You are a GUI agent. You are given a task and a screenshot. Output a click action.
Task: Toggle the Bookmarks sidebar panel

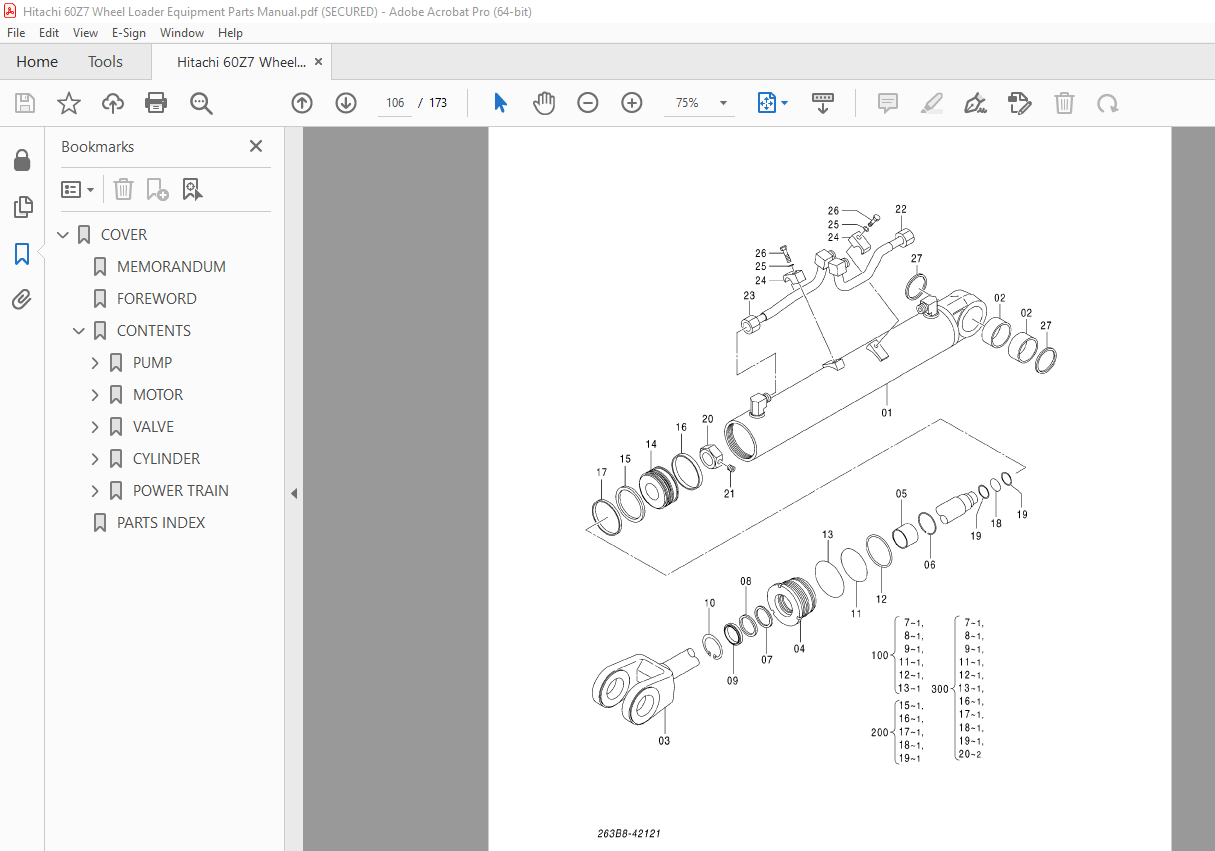click(22, 254)
